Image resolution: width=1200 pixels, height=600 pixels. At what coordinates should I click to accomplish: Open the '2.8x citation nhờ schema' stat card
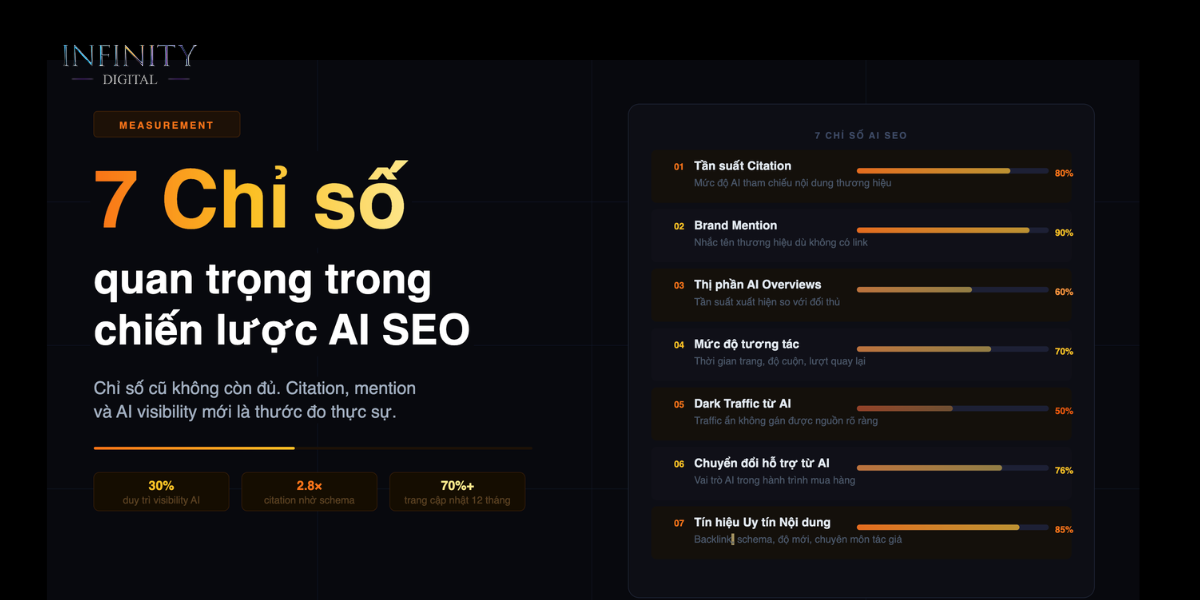pyautogui.click(x=309, y=492)
